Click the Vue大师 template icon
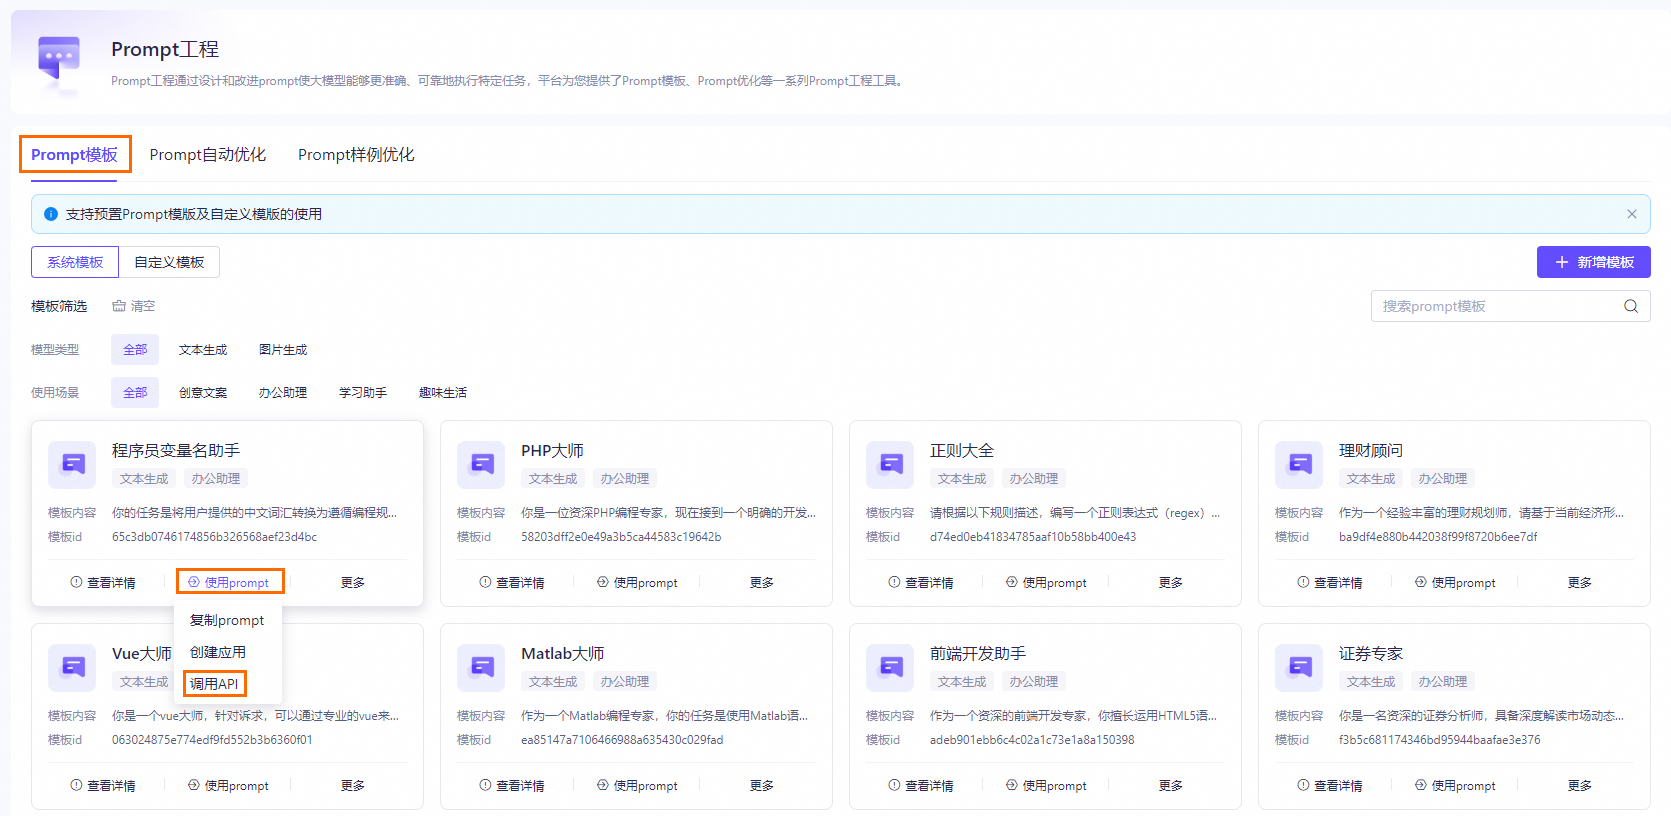The image size is (1671, 816). (x=72, y=667)
